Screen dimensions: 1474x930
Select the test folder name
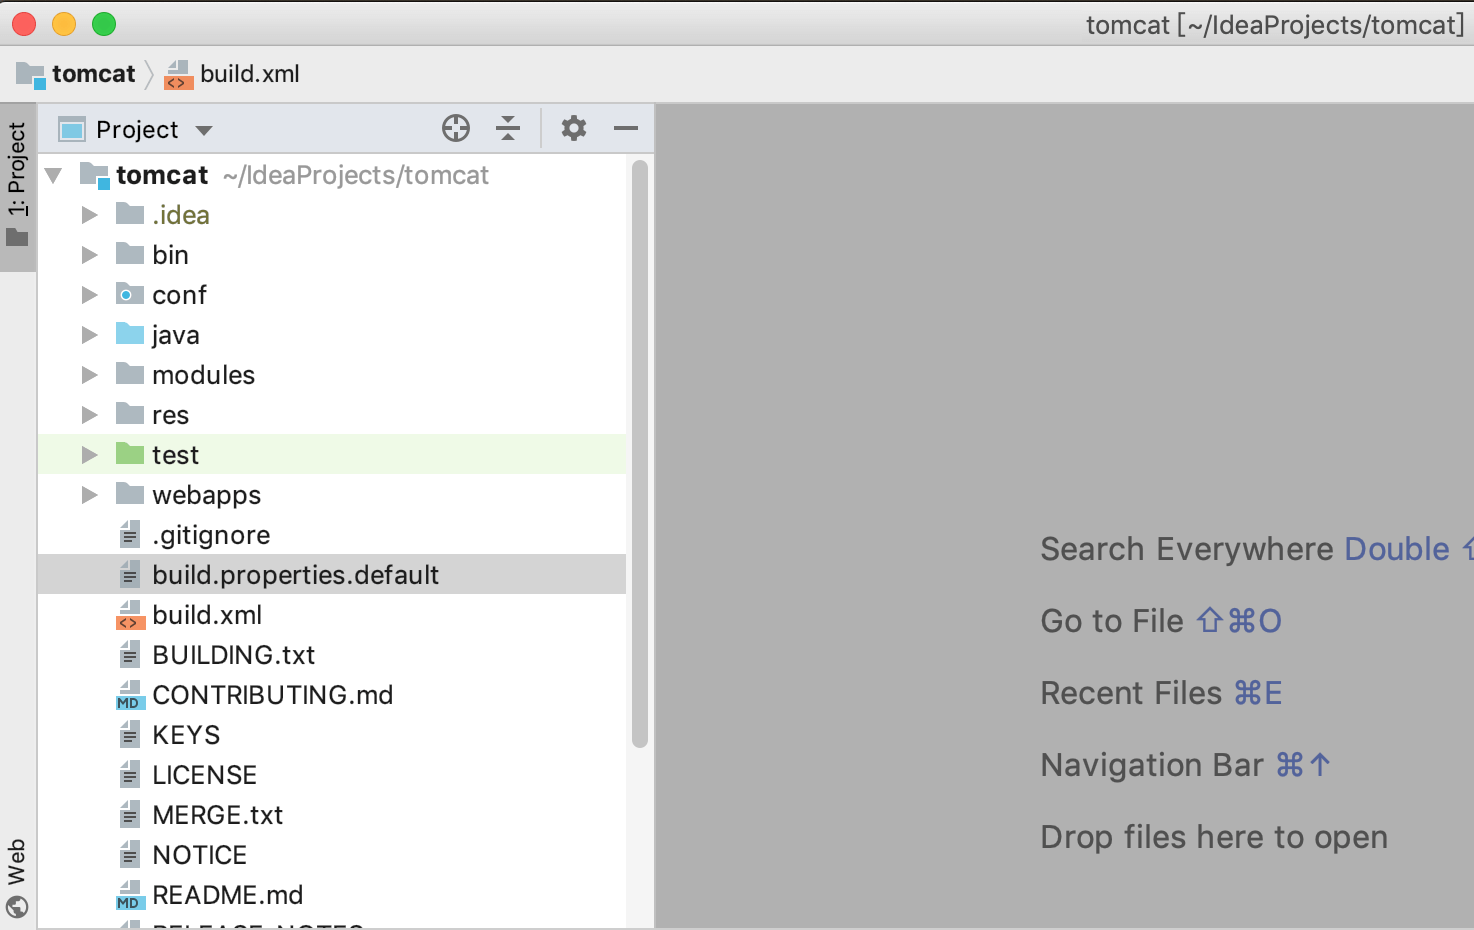(176, 455)
